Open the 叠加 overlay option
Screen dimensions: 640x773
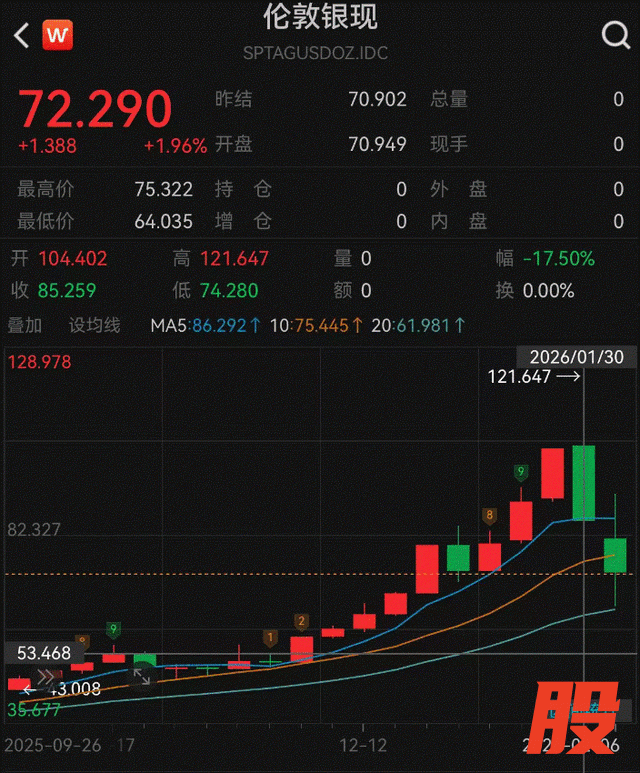tap(25, 325)
